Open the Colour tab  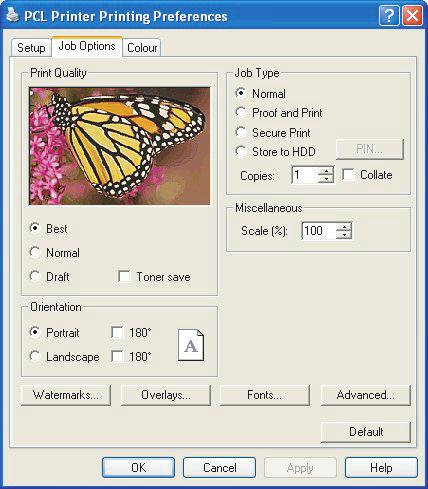click(142, 47)
